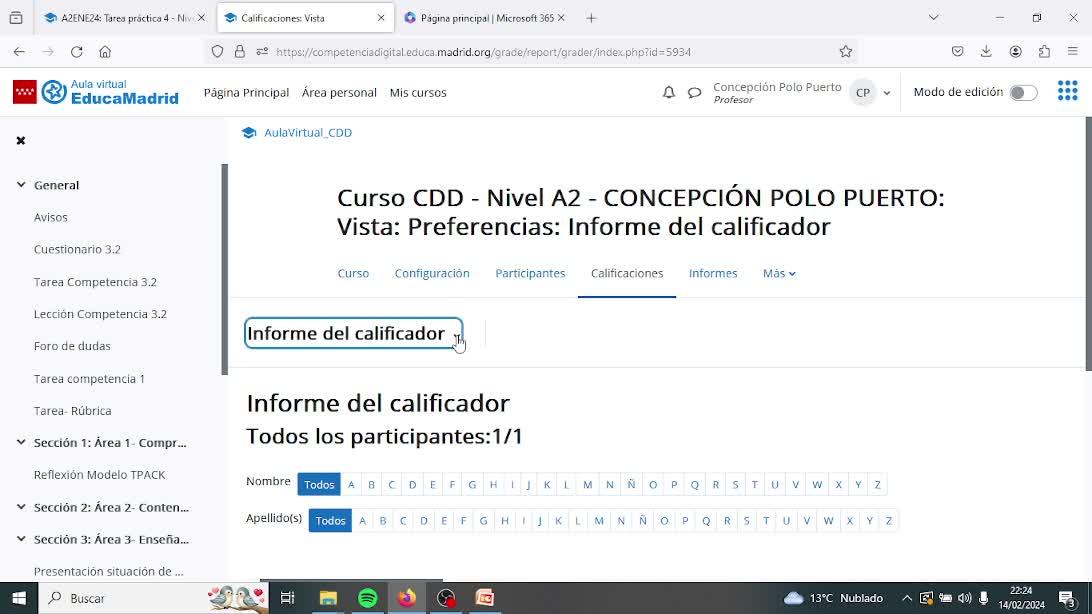Image resolution: width=1092 pixels, height=614 pixels.
Task: Expand the Más menu
Action: (x=779, y=274)
